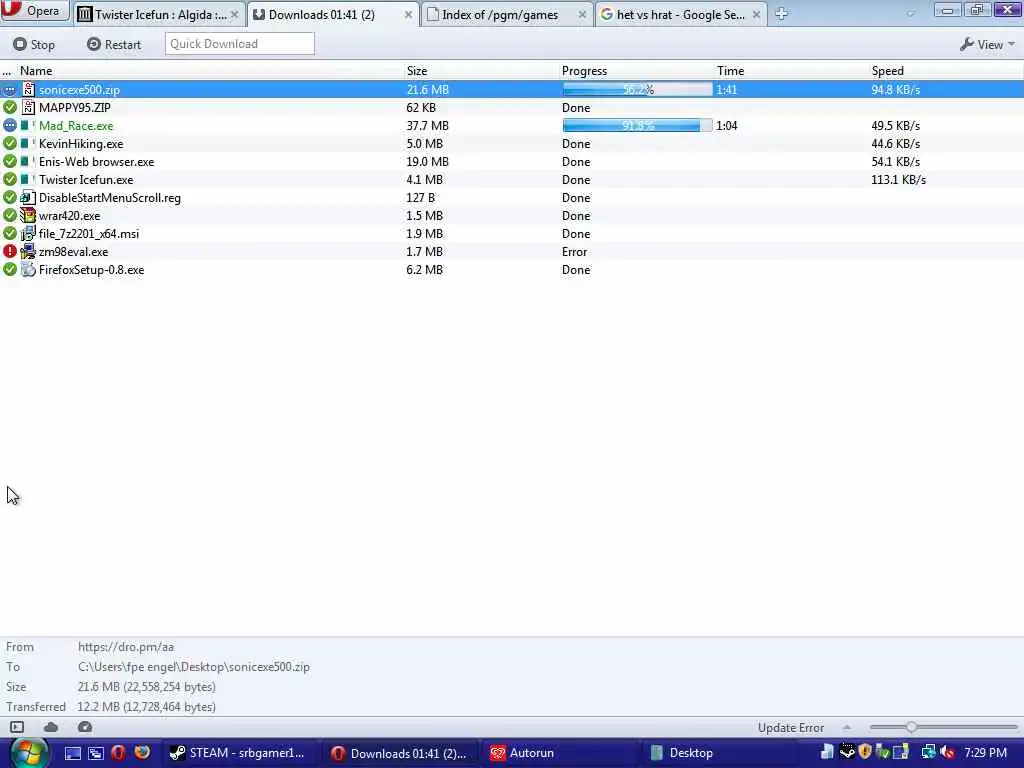Launch Firefox from the quick launch bar
The image size is (1024, 768).
(142, 753)
